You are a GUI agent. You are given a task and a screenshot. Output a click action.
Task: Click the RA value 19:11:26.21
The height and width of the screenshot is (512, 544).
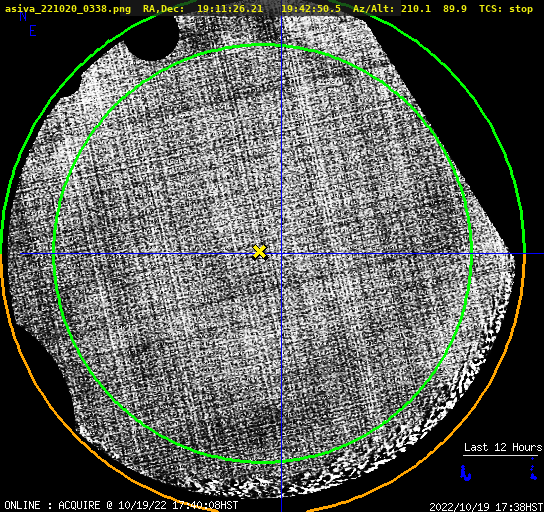(x=230, y=9)
